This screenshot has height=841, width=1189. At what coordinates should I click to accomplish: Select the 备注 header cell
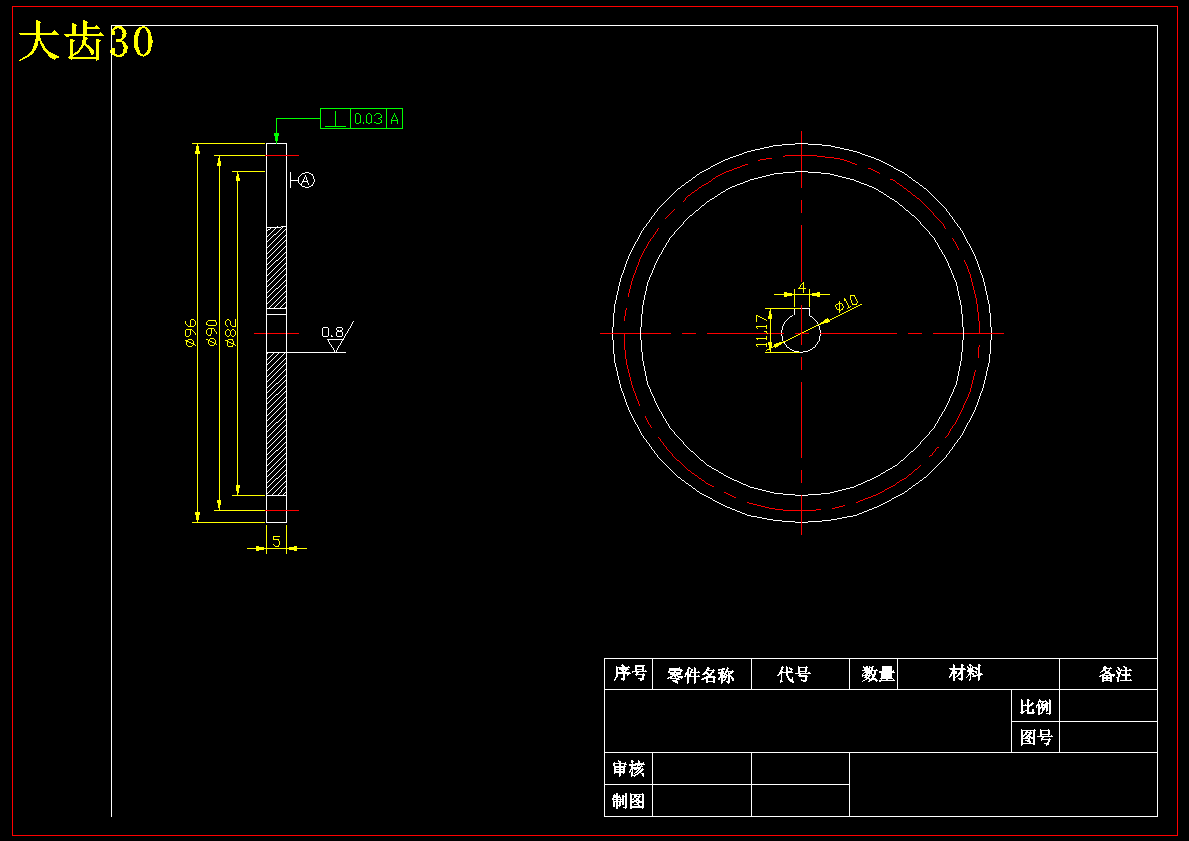(1108, 674)
